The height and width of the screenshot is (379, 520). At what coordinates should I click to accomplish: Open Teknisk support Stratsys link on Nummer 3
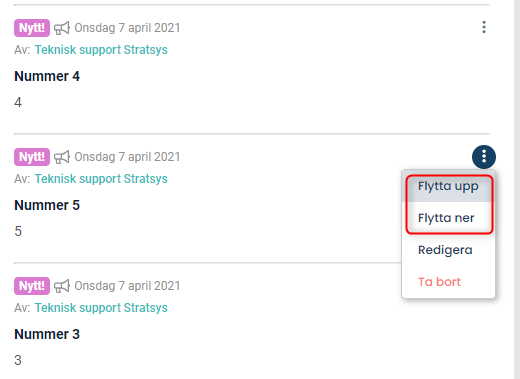(101, 308)
